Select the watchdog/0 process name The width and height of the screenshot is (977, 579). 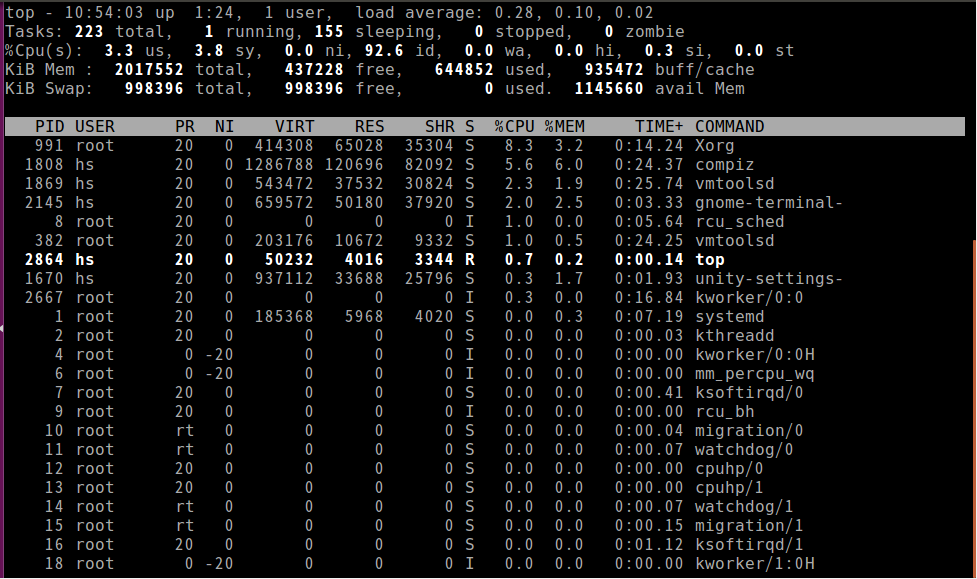(x=744, y=450)
